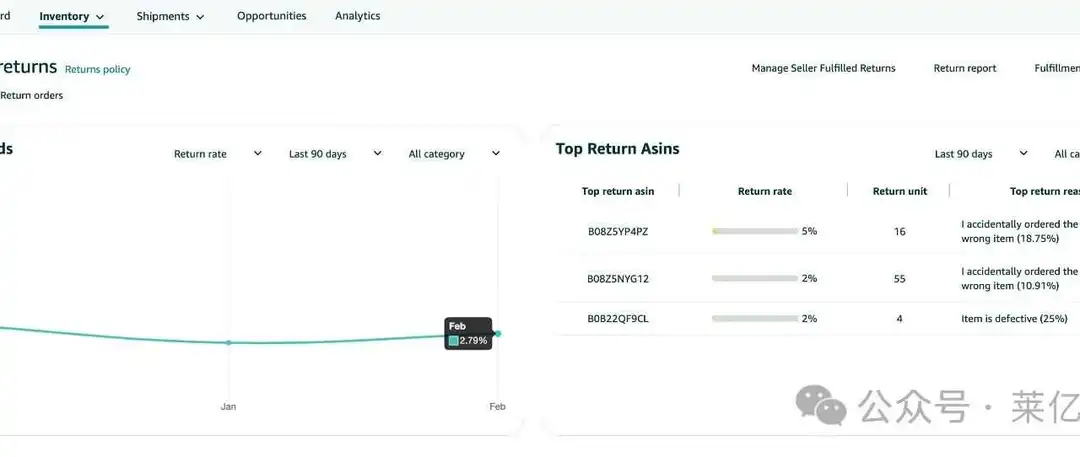This screenshot has width=1080, height=457.
Task: Click return unit value 16
Action: [900, 232]
